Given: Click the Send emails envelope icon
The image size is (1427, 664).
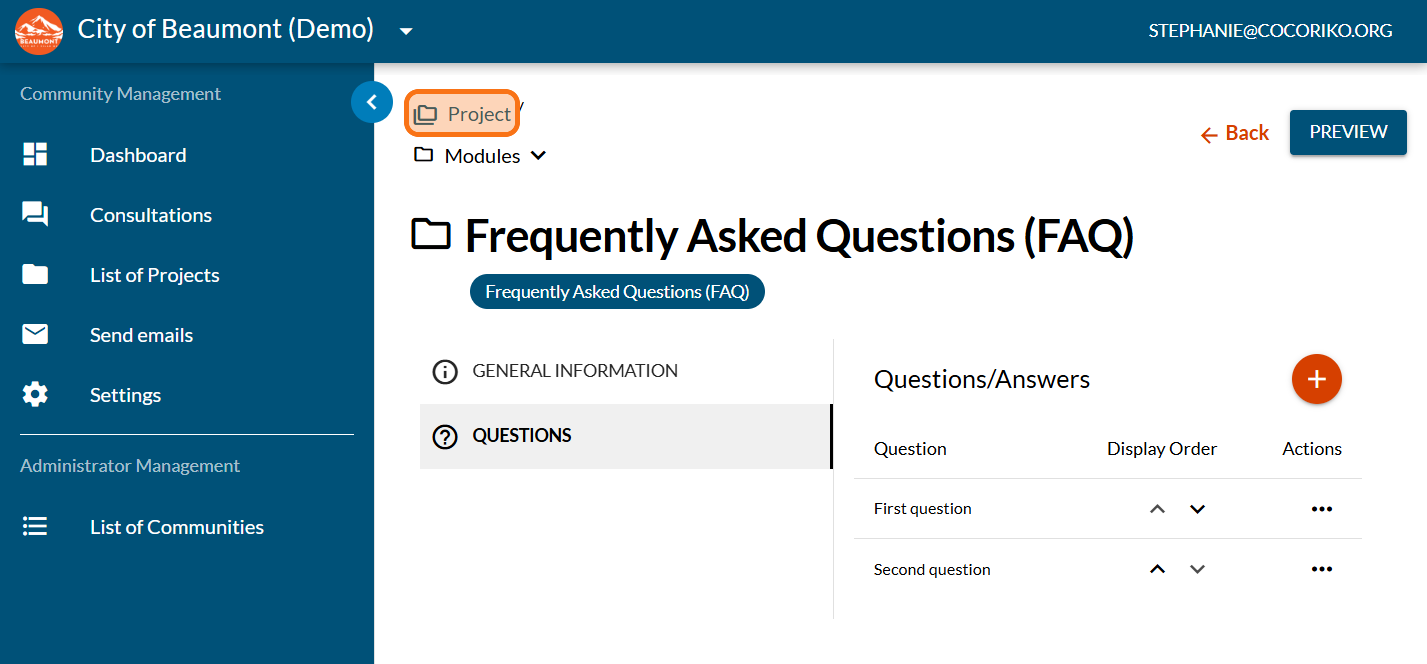Looking at the screenshot, I should click(35, 334).
